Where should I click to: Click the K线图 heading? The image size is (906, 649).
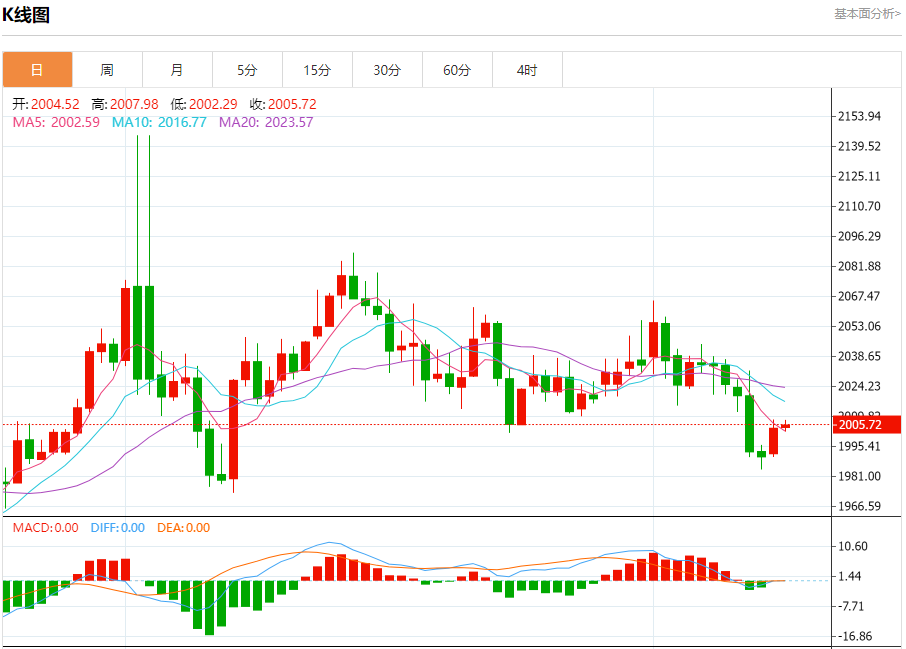coord(26,14)
